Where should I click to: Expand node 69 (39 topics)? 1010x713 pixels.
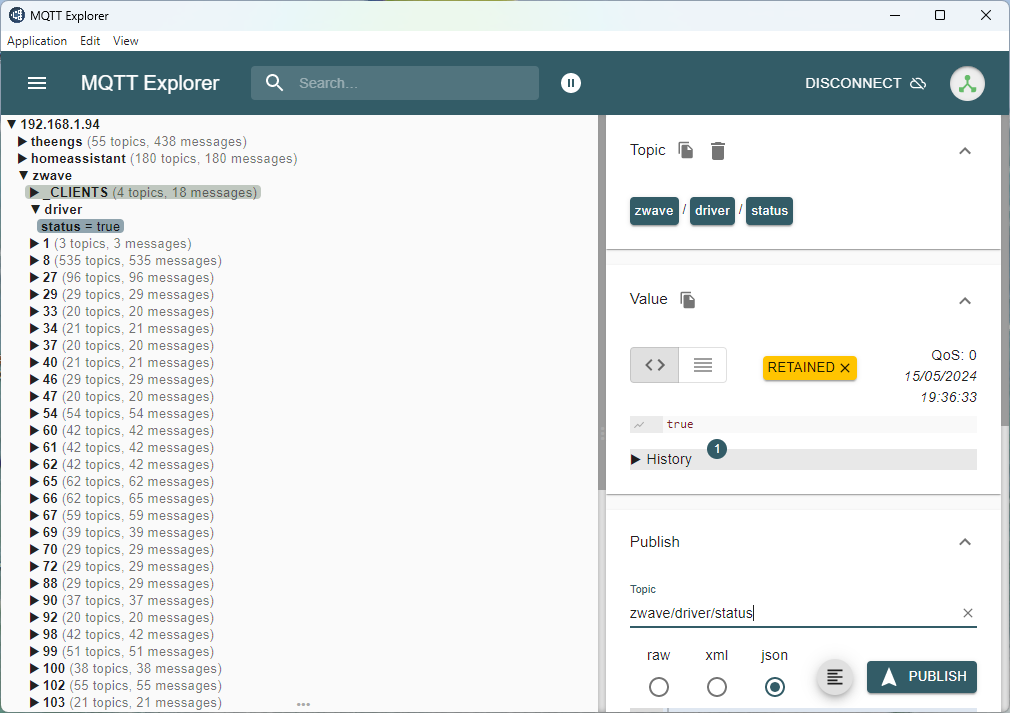pos(34,533)
